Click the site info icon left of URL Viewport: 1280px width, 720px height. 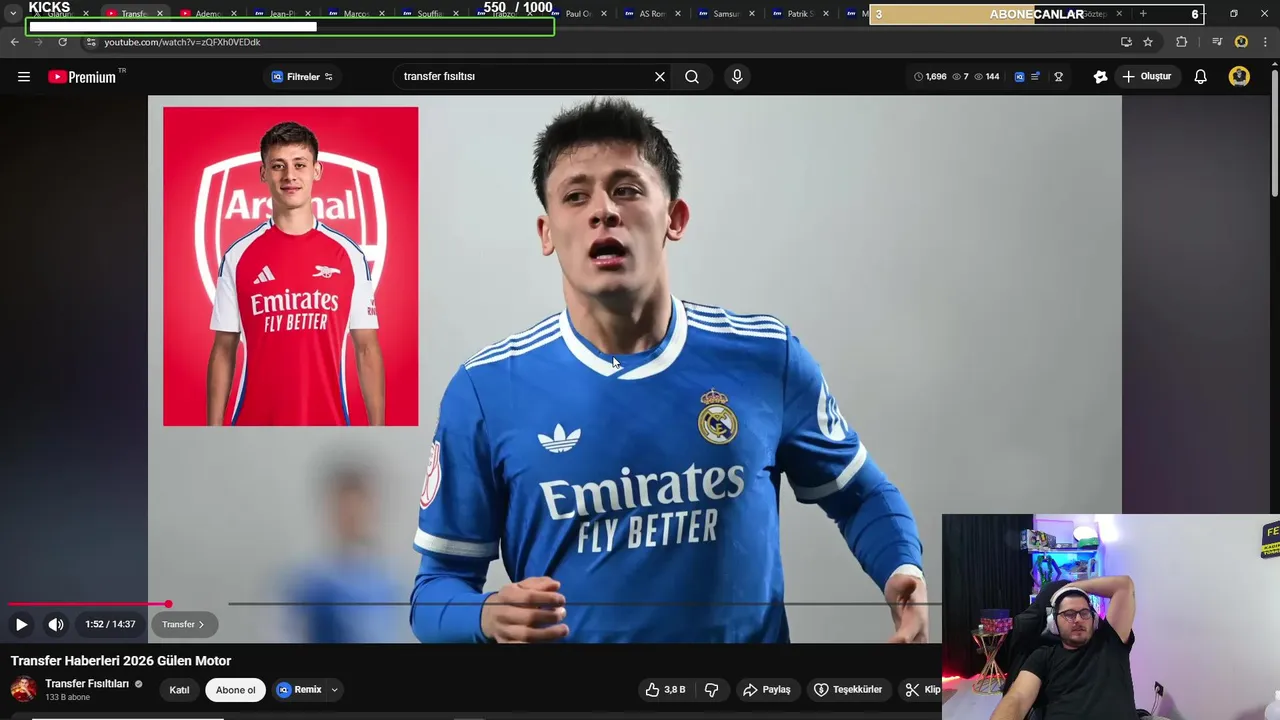click(91, 42)
